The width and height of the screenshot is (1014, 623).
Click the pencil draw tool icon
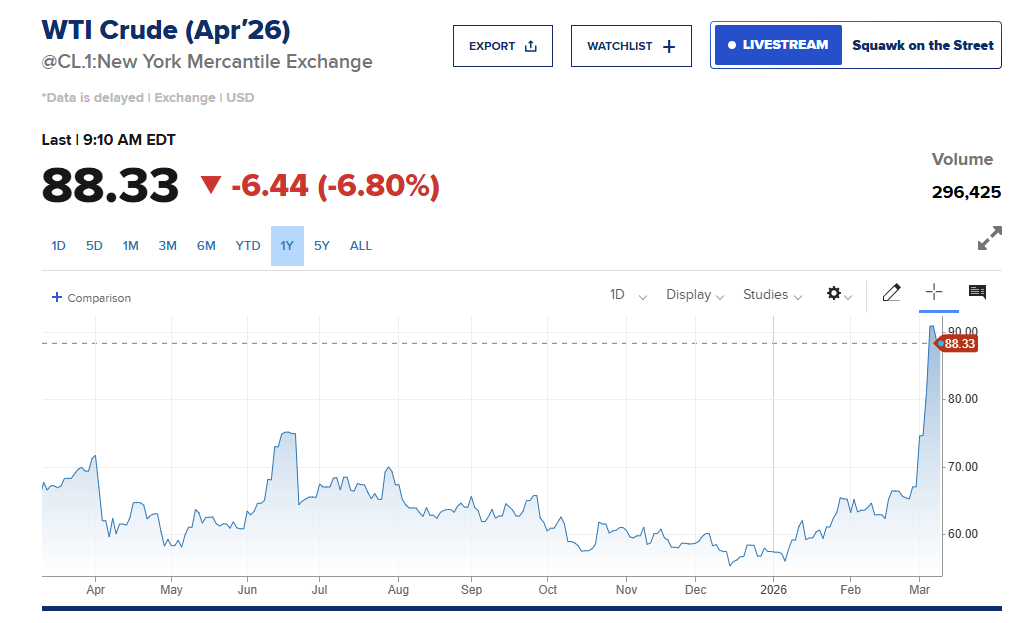point(891,293)
